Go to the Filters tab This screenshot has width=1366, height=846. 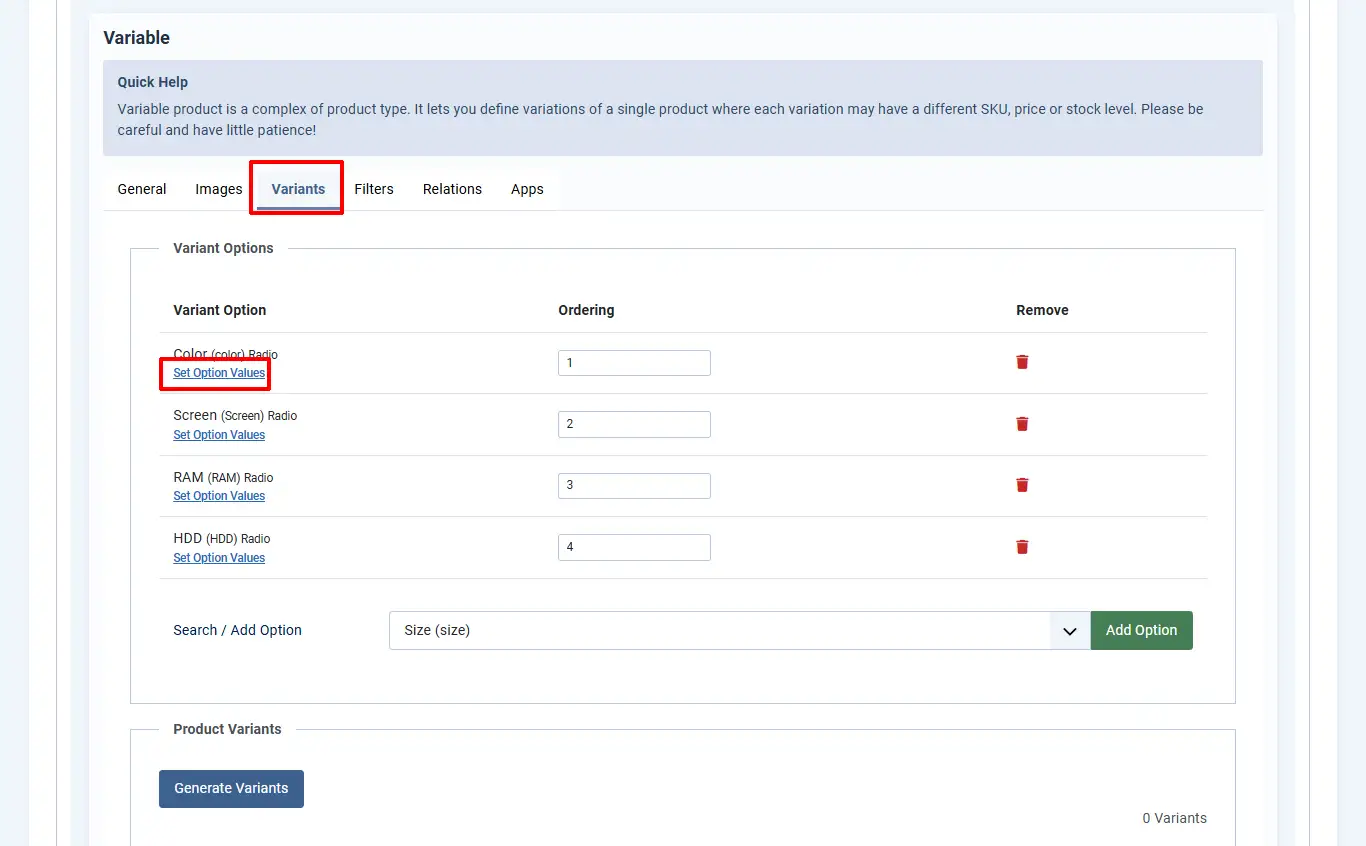(374, 189)
